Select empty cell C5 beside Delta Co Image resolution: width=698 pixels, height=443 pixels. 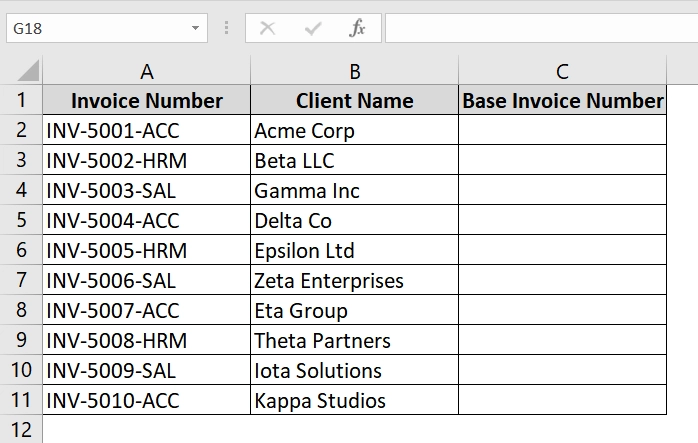tap(562, 220)
